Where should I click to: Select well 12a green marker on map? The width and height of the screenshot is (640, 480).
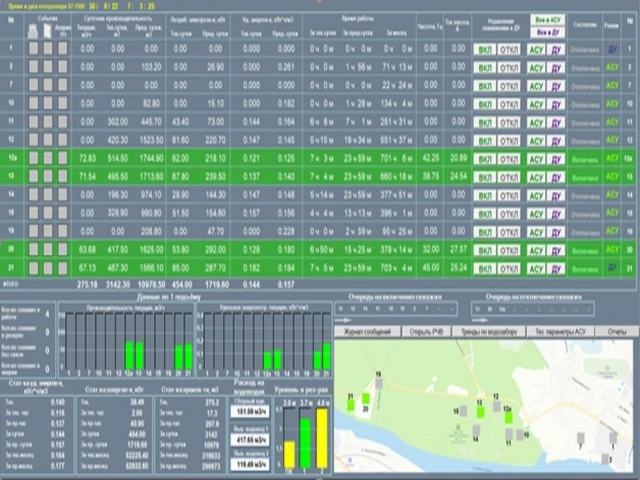(x=509, y=418)
